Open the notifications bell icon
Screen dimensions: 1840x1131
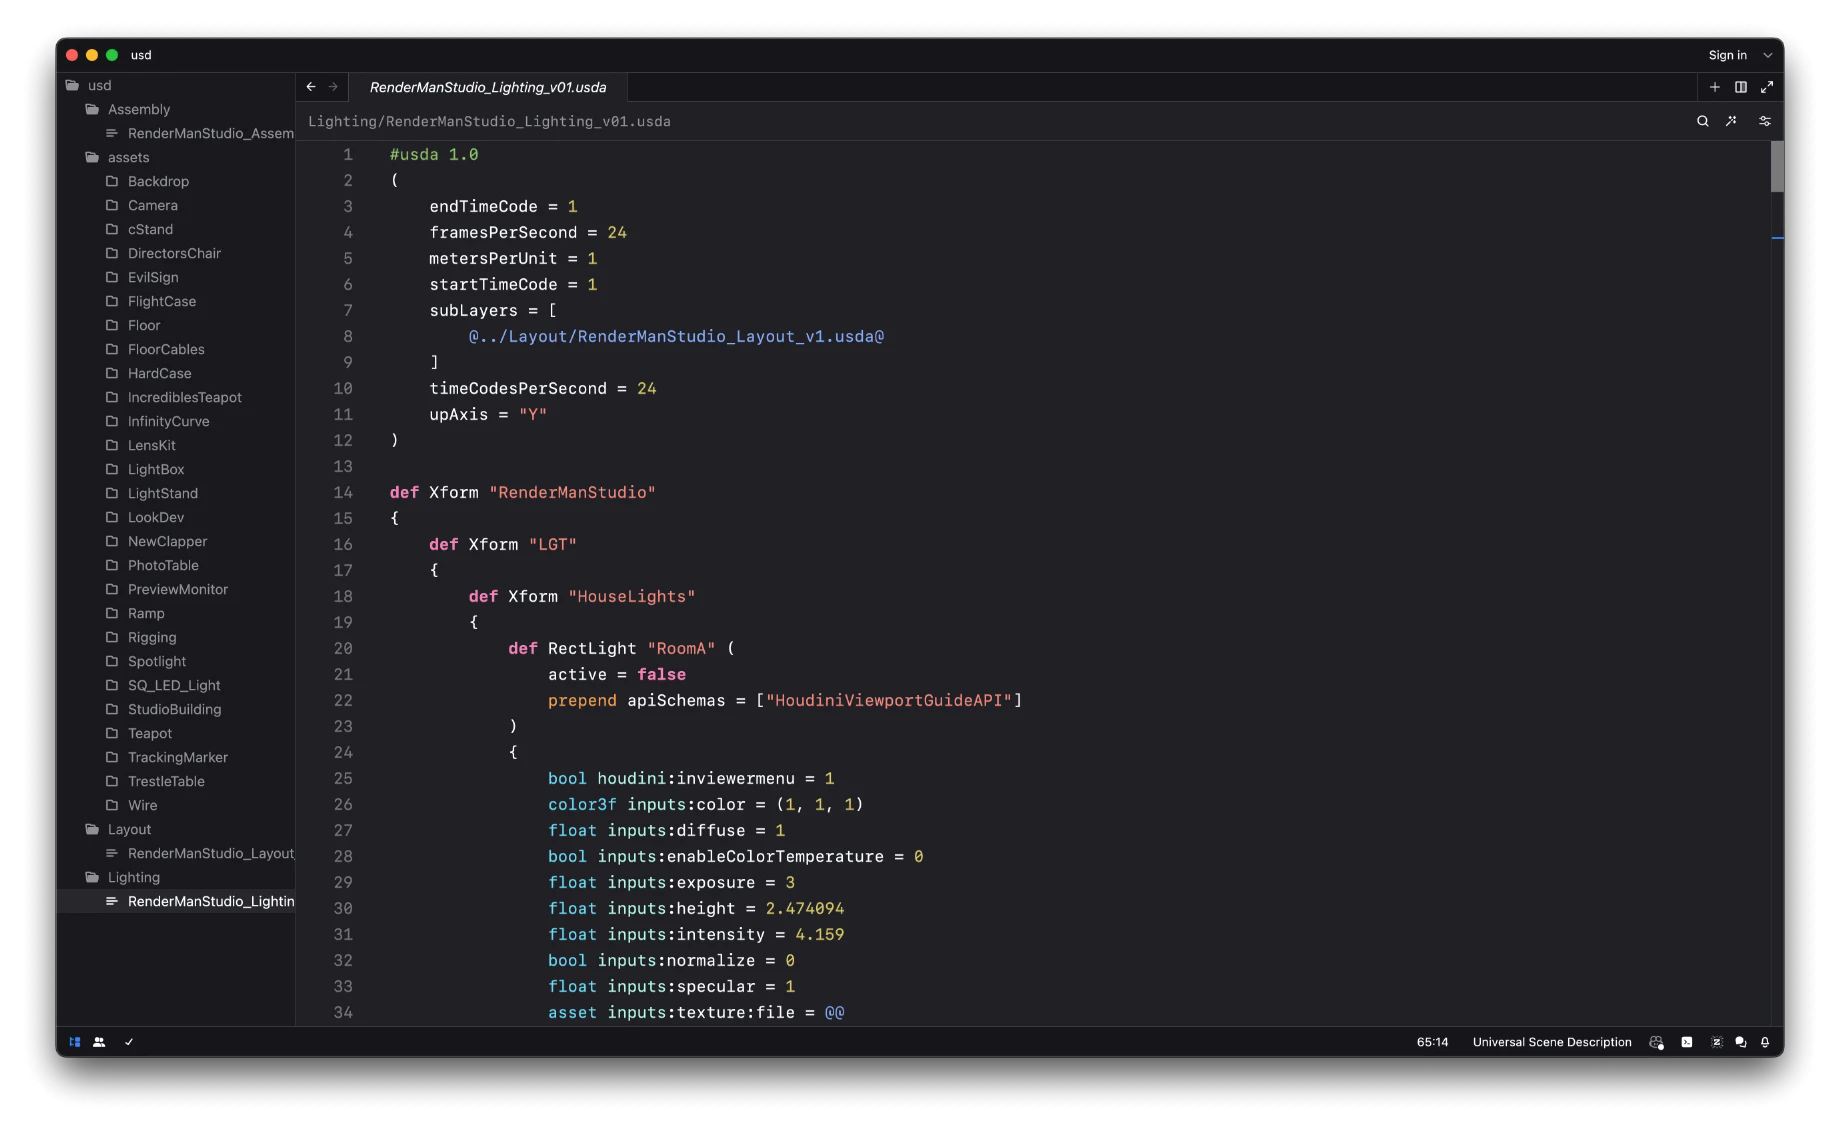[1765, 1042]
